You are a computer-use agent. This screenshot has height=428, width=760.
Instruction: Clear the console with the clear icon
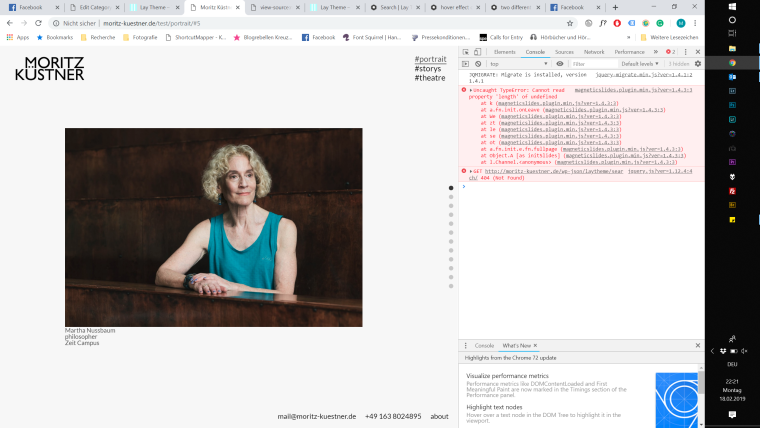coord(478,63)
